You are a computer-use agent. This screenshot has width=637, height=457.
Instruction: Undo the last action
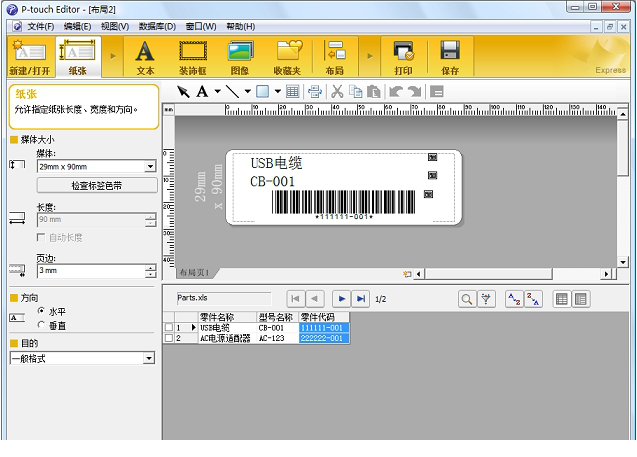(x=396, y=92)
